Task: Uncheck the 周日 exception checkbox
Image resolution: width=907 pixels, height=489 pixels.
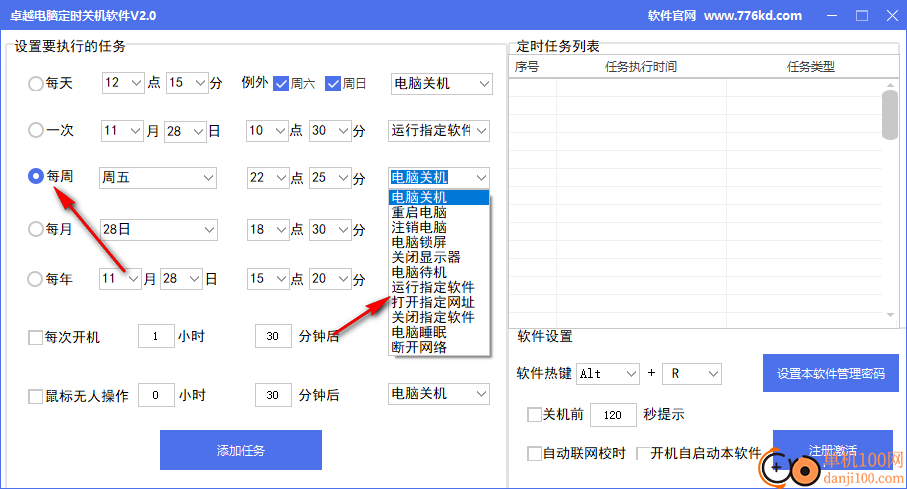Action: point(333,83)
